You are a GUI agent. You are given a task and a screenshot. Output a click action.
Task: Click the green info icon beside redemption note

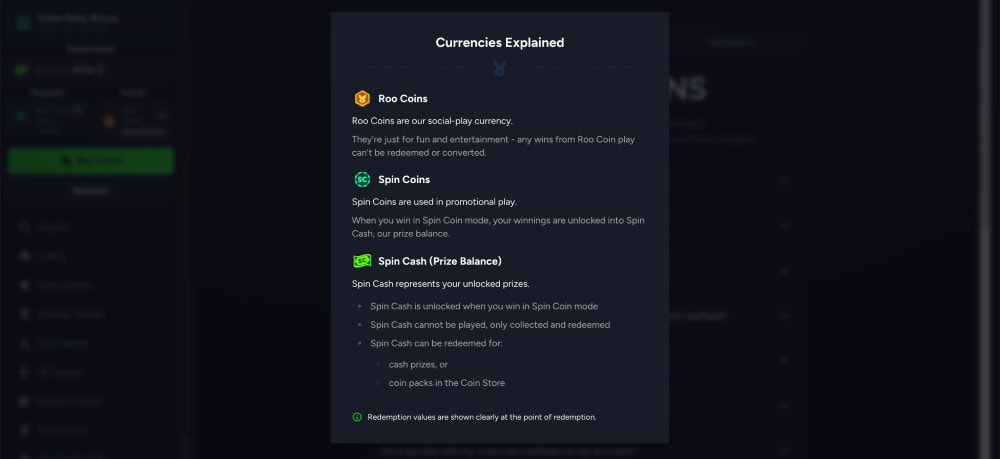tap(357, 417)
